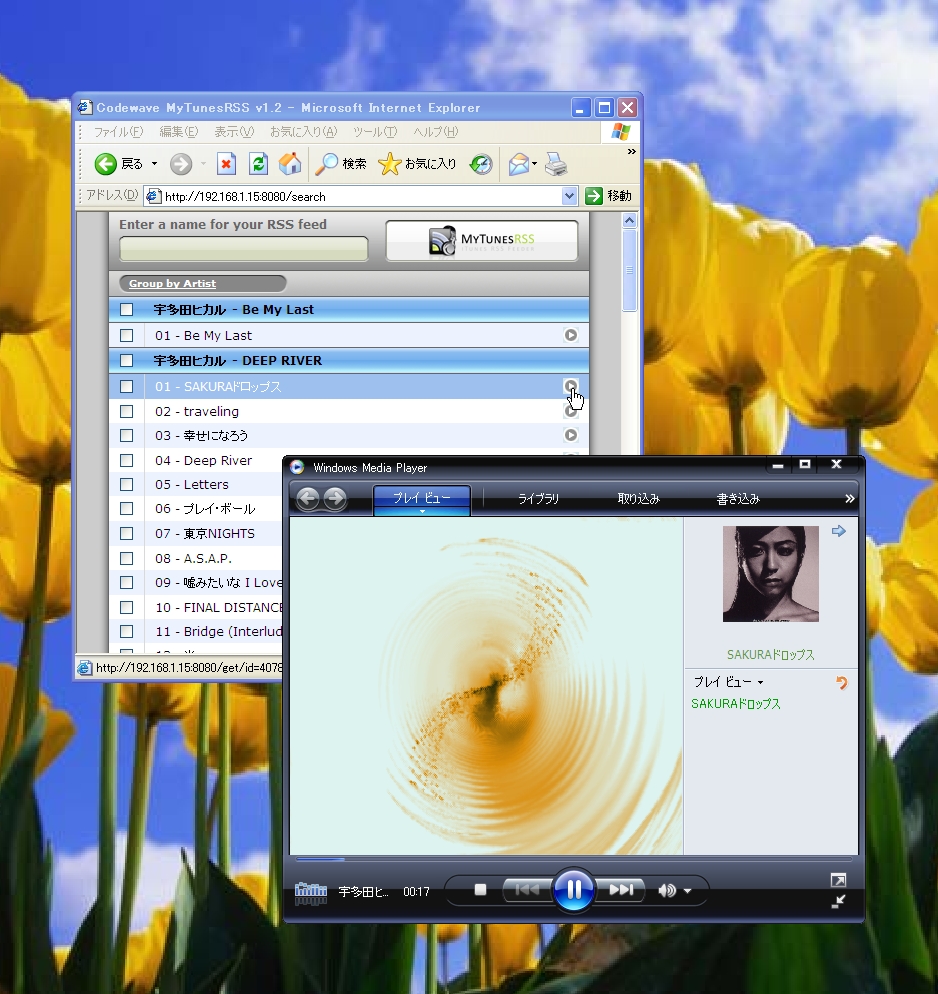Open the プレイ ビュー playlist dropdown

(728, 682)
